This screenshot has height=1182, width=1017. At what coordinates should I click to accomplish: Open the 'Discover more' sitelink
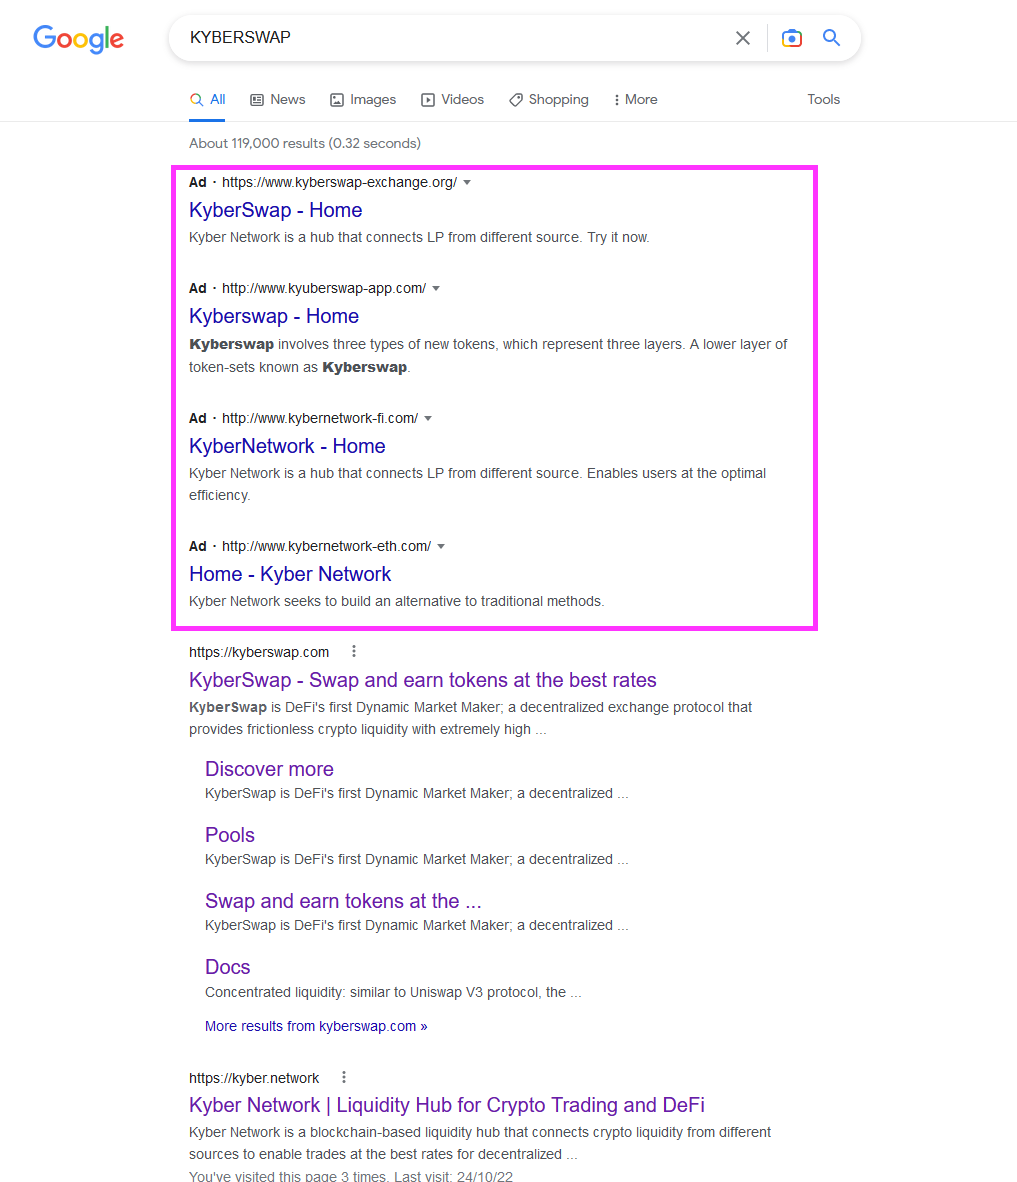point(269,769)
